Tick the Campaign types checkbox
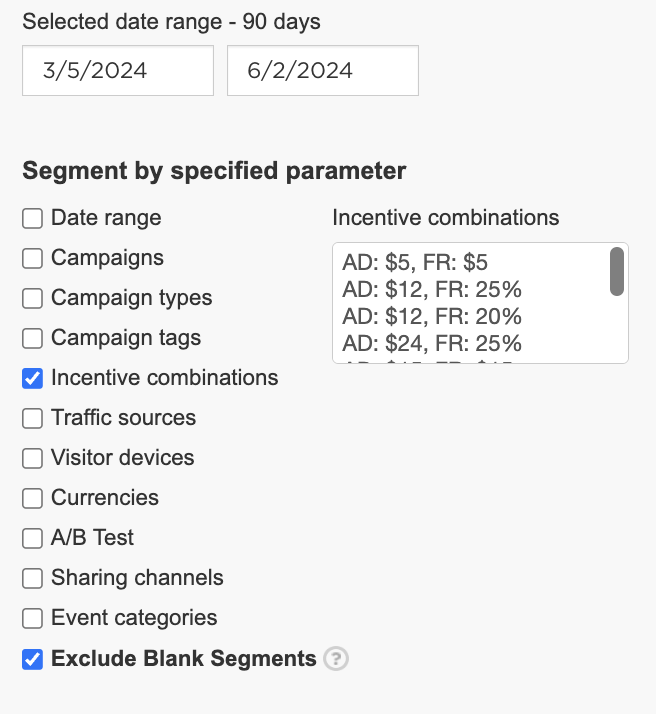This screenshot has width=656, height=714. click(32, 298)
